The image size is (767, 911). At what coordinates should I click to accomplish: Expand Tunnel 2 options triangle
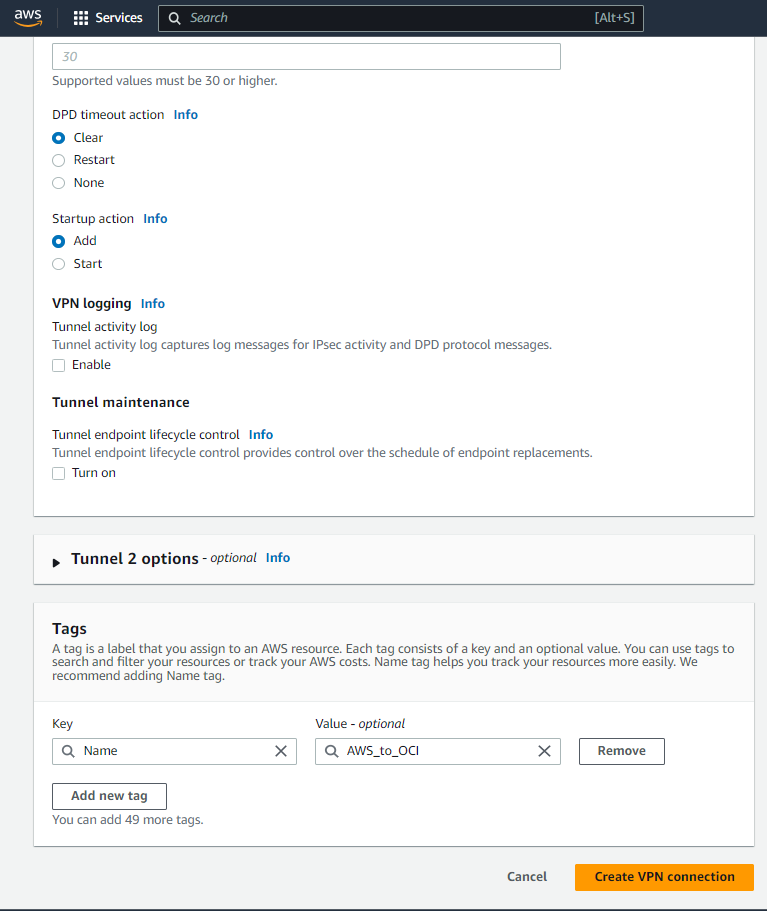pos(57,560)
